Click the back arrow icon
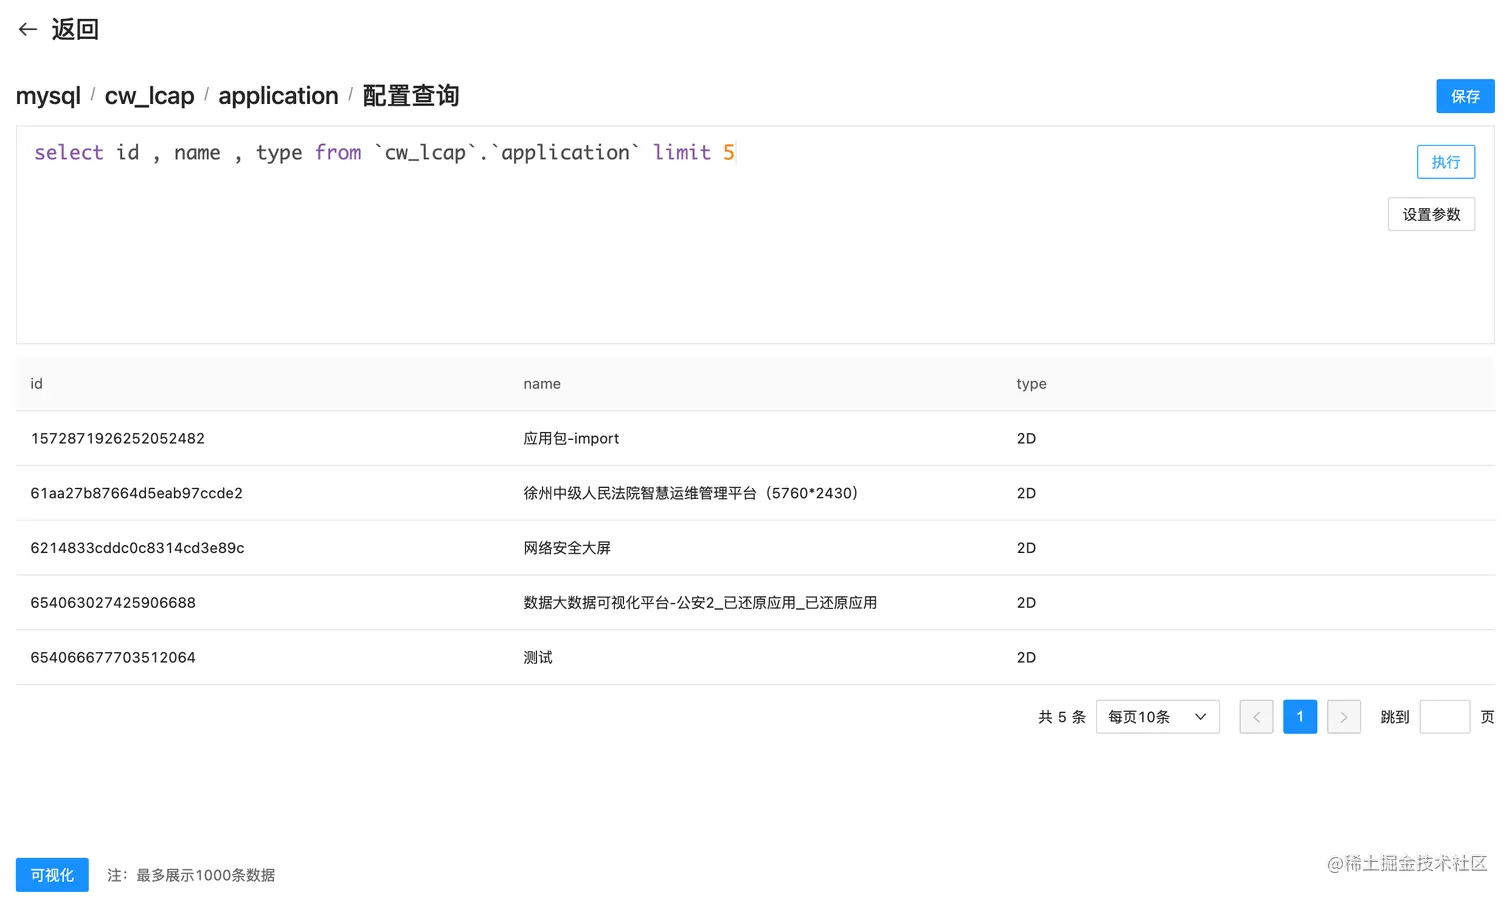 tap(28, 30)
